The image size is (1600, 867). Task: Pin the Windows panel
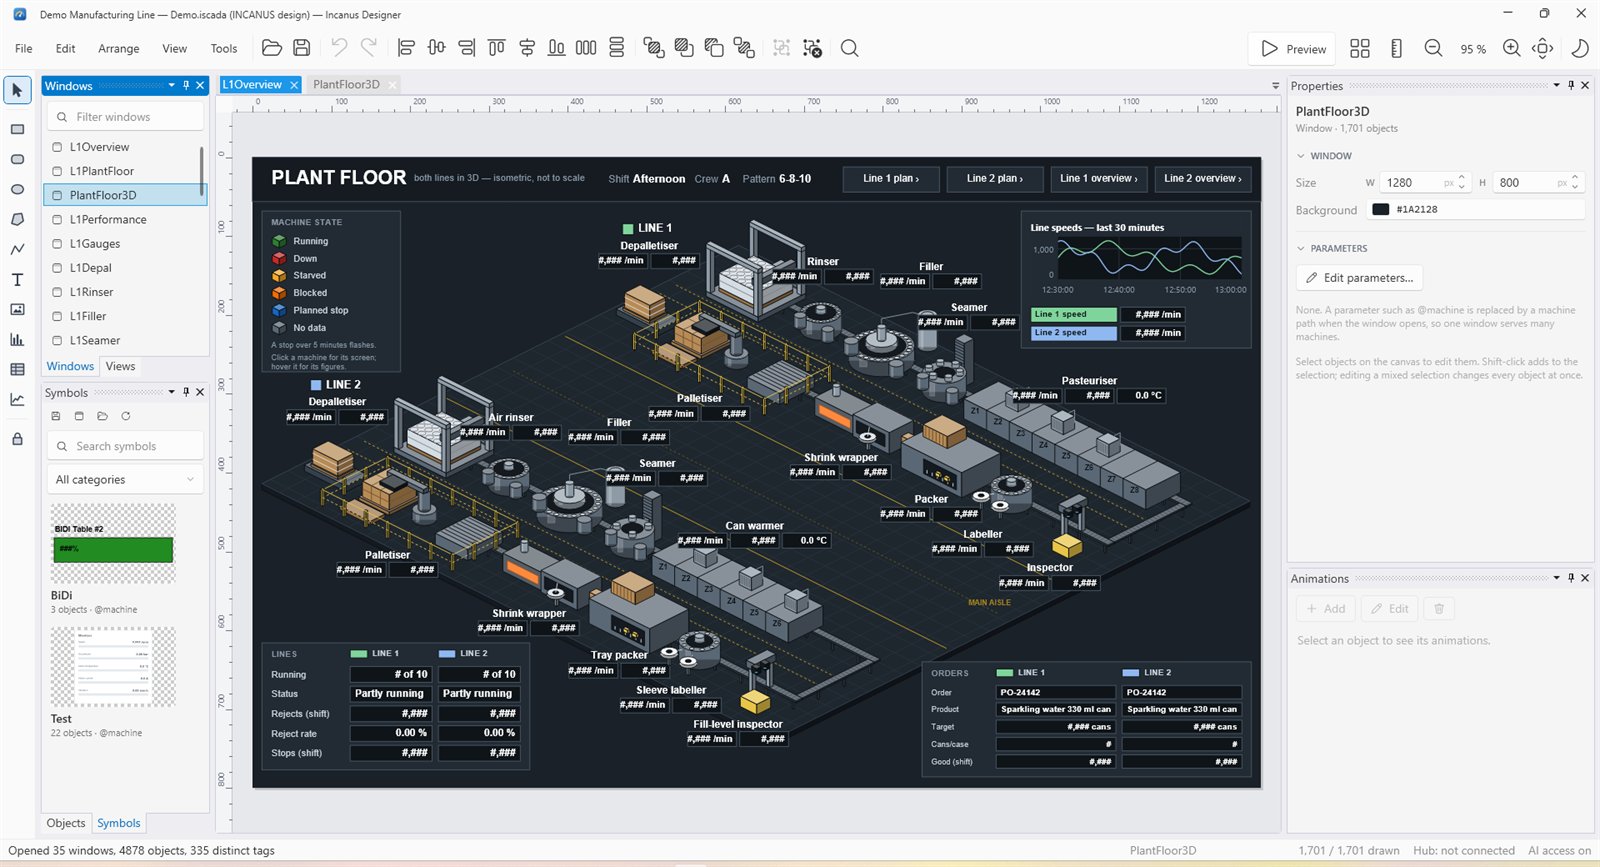pyautogui.click(x=186, y=85)
